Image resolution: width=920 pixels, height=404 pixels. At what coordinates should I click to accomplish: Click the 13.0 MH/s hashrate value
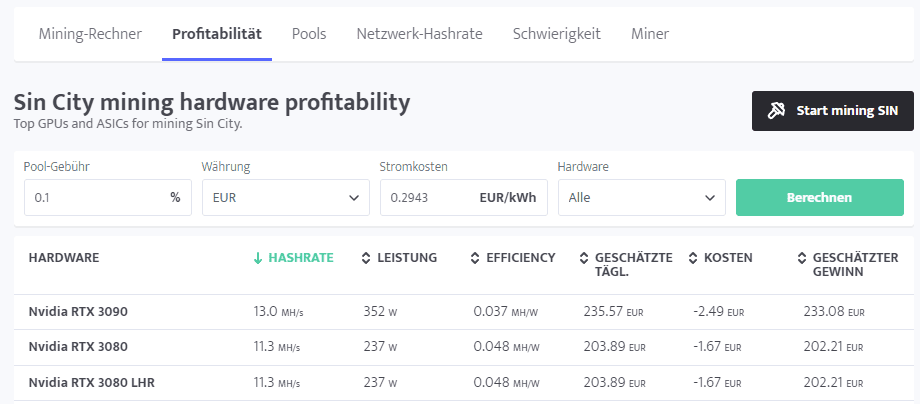[278, 312]
